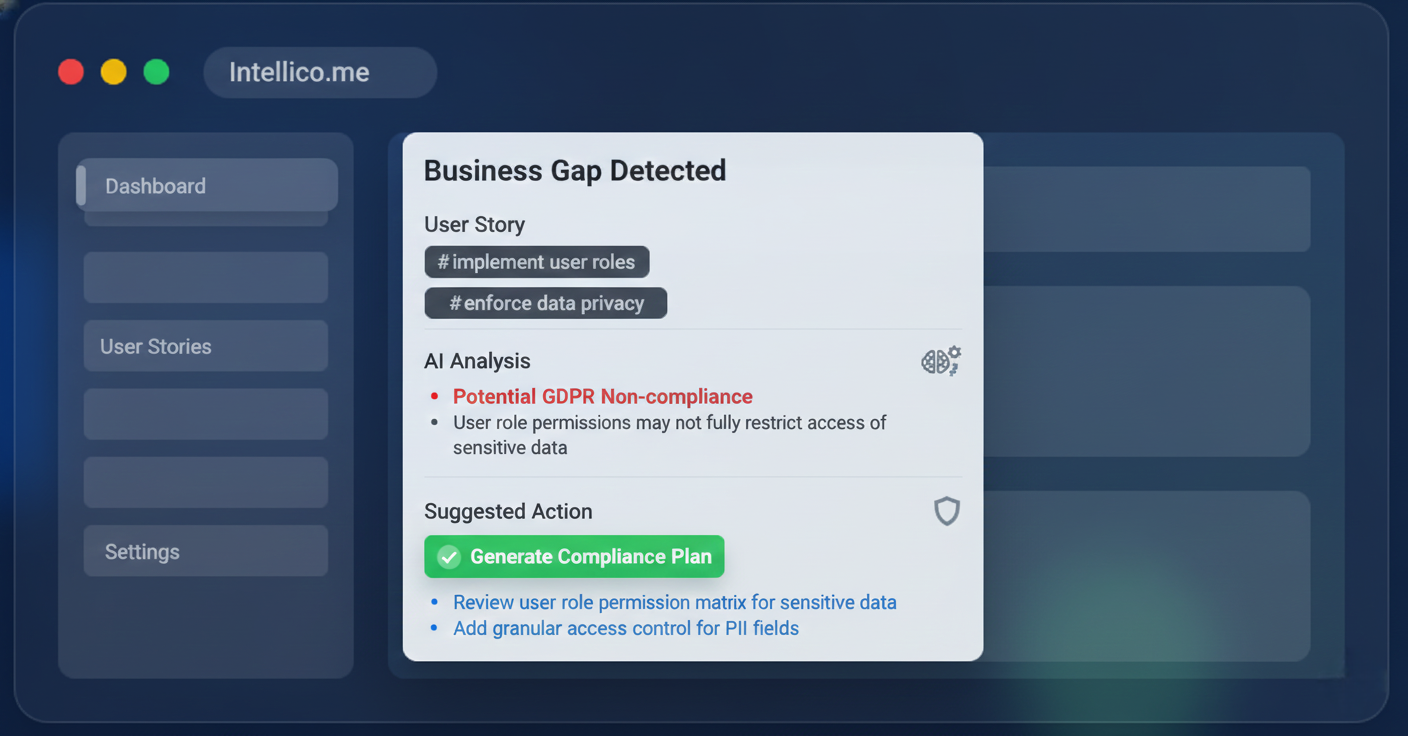Click the red window dot
Image resolution: width=1408 pixels, height=736 pixels.
[x=71, y=72]
